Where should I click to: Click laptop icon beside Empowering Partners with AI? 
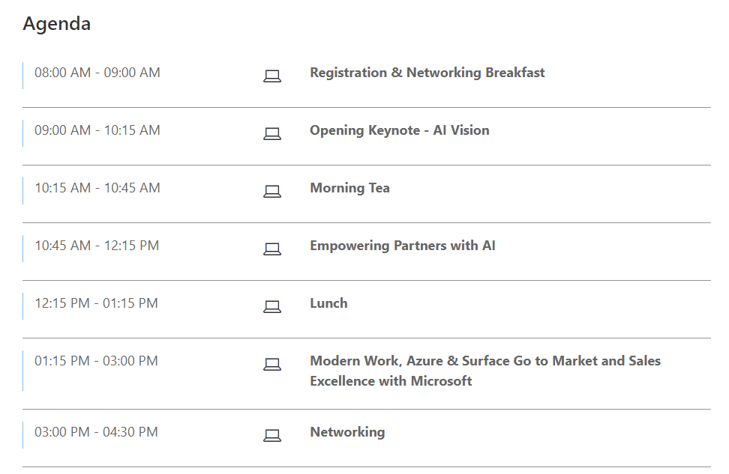[272, 249]
